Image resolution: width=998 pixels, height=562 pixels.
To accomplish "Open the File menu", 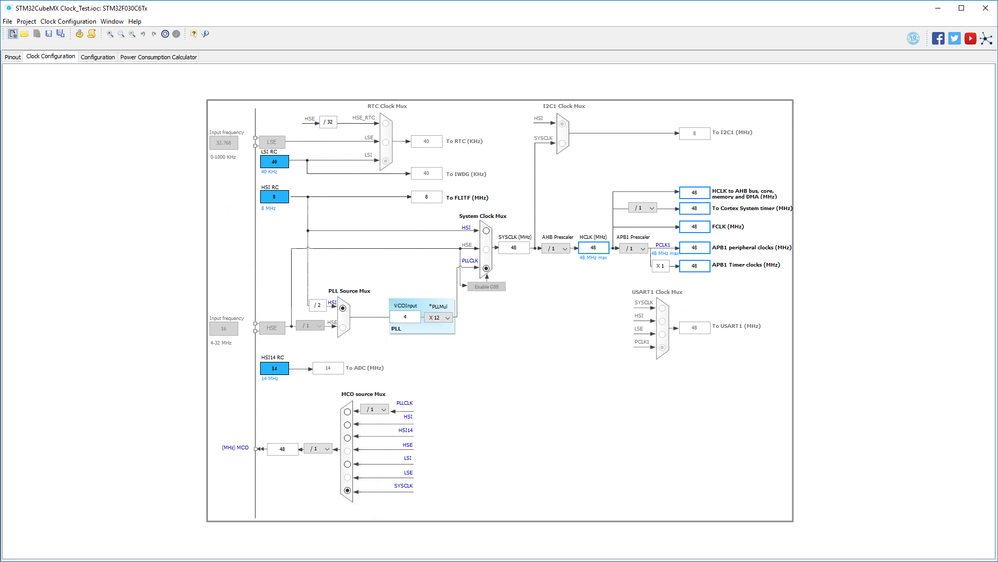I will 8,22.
